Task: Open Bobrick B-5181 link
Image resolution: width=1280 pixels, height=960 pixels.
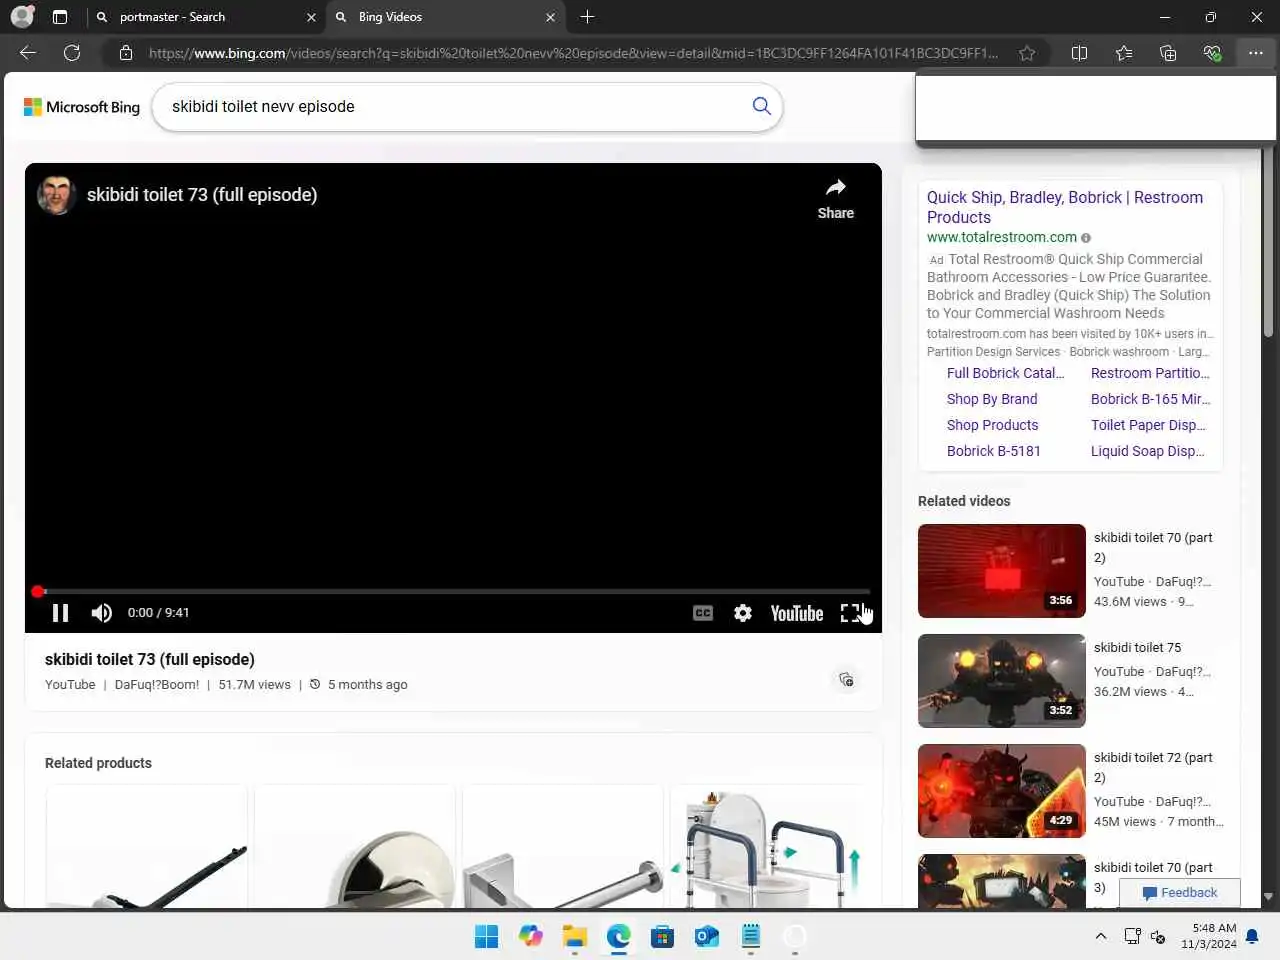Action: pyautogui.click(x=994, y=451)
